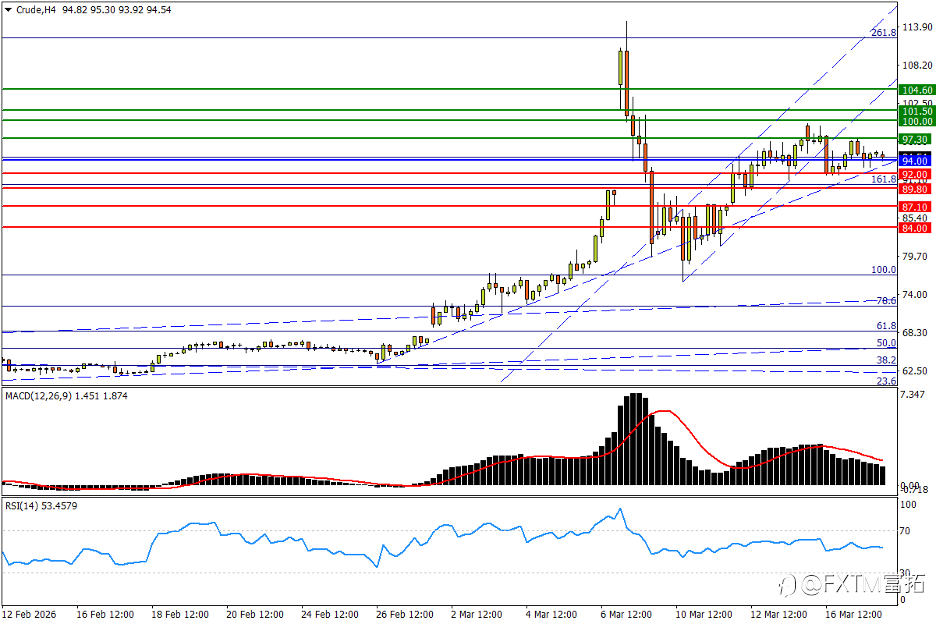936x624 pixels.
Task: Click the red 89.80 support tag
Action: click(916, 189)
